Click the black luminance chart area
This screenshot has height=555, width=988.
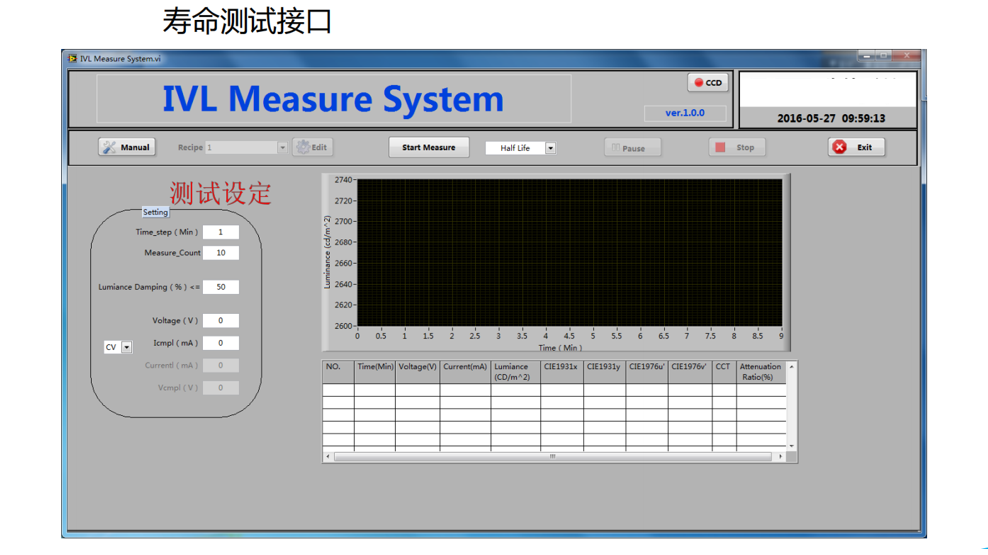coord(569,252)
